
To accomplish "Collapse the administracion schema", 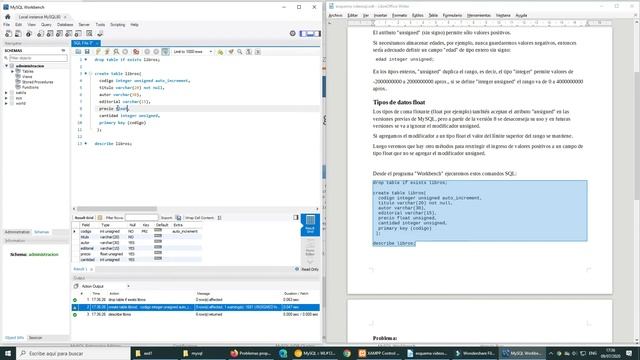I will (7, 66).
